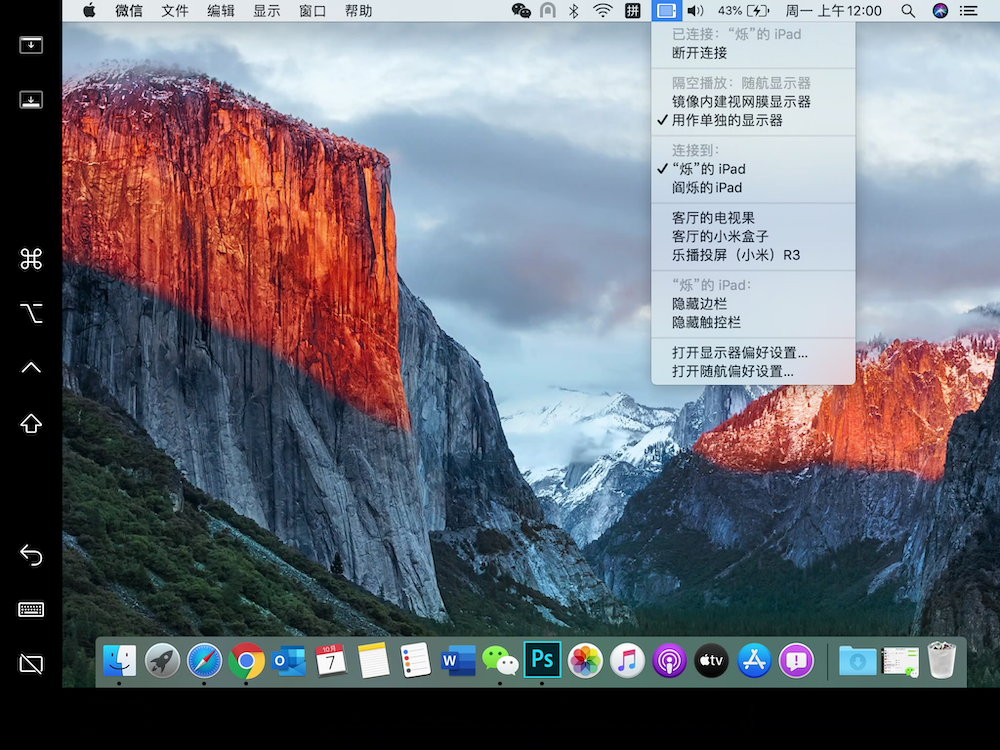Image resolution: width=1000 pixels, height=750 pixels.
Task: Open Apple Music from the Dock
Action: (627, 660)
